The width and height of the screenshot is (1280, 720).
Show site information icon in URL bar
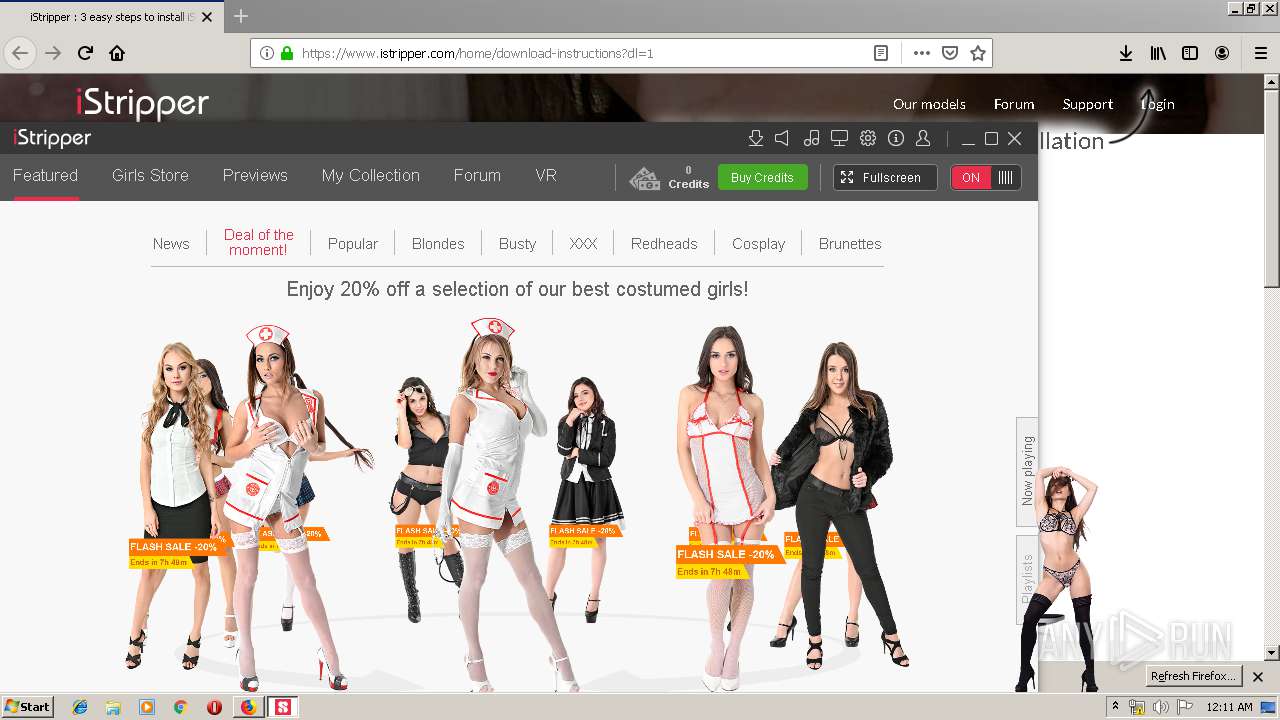tap(267, 53)
